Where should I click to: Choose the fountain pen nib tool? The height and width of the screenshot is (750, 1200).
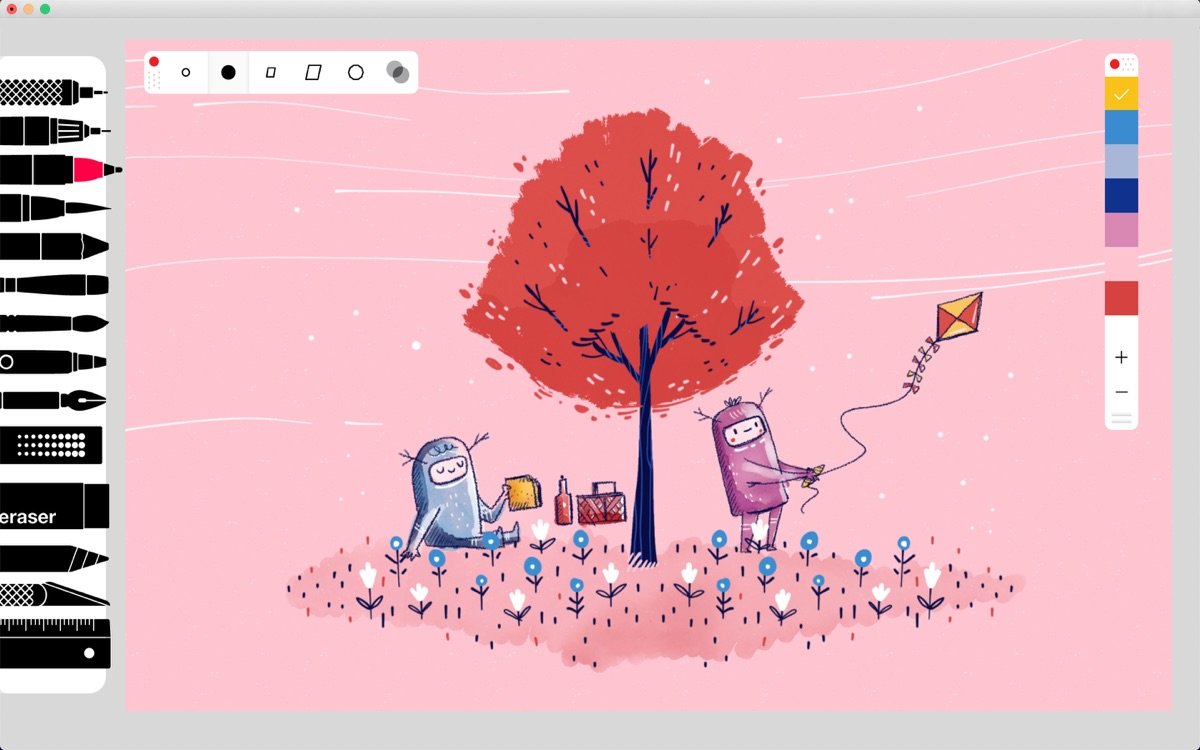[54, 400]
